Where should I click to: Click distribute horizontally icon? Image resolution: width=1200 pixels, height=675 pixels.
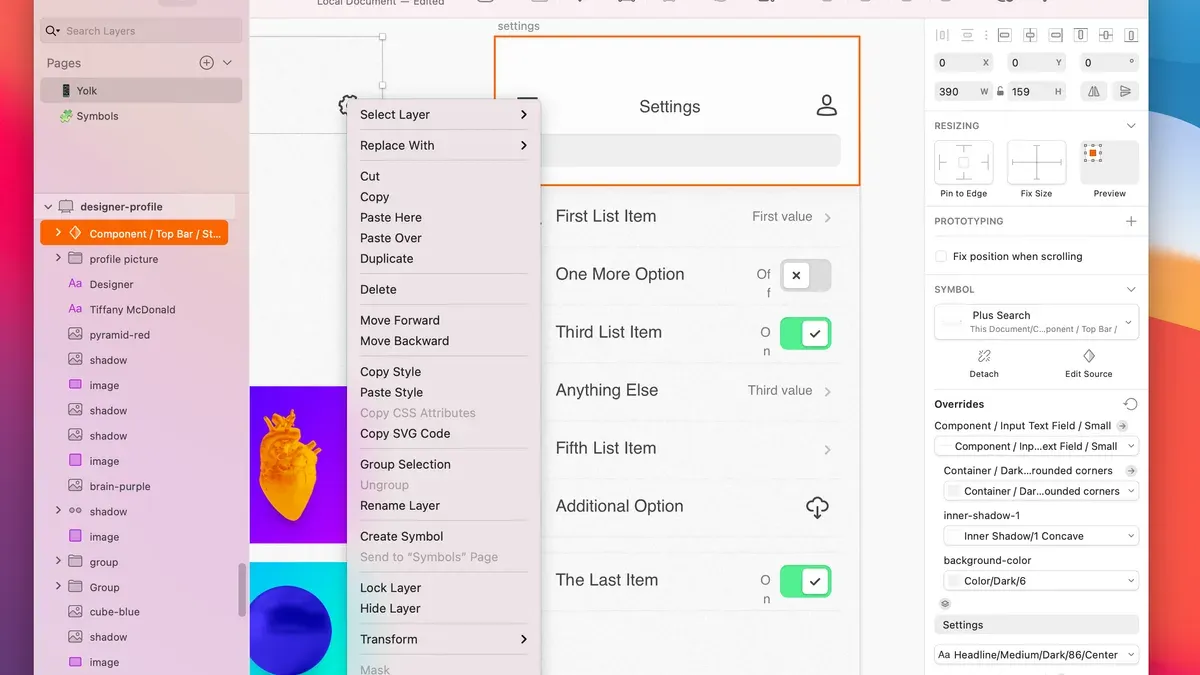tap(942, 35)
